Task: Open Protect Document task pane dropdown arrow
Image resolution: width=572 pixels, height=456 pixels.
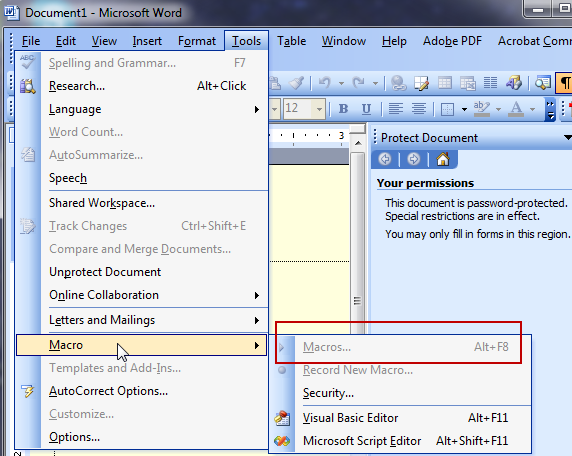Action: [x=567, y=138]
